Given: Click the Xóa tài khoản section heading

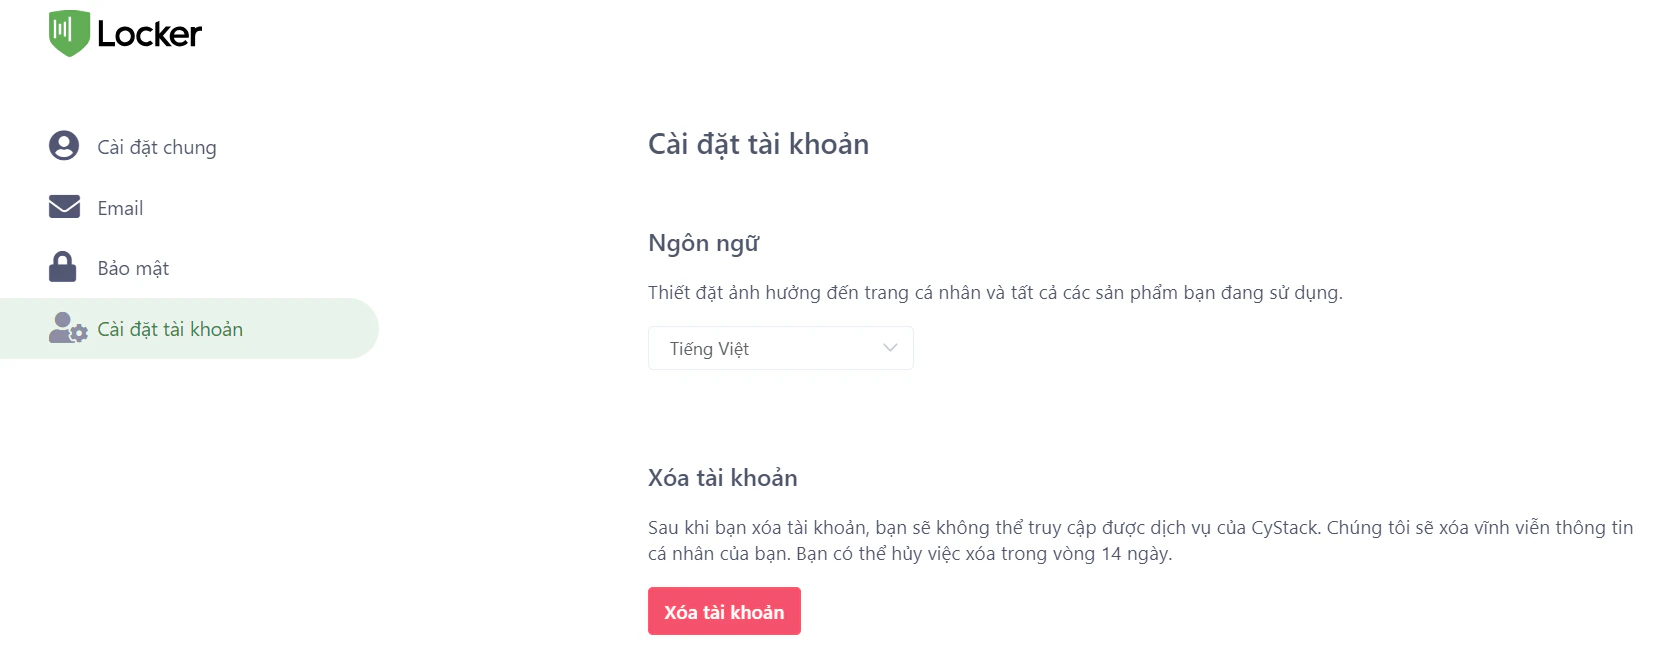Looking at the screenshot, I should click(721, 477).
